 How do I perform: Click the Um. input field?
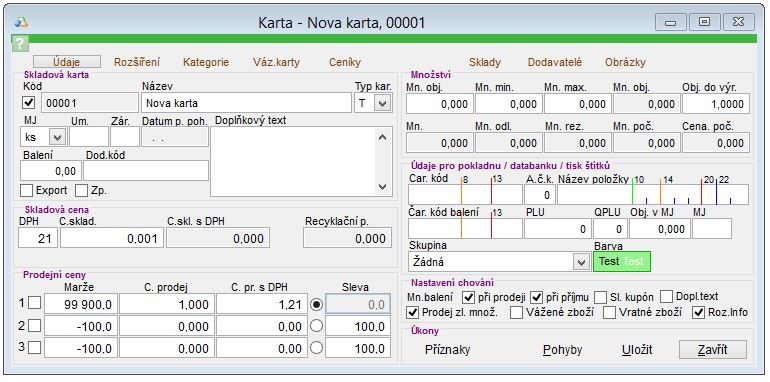click(89, 137)
